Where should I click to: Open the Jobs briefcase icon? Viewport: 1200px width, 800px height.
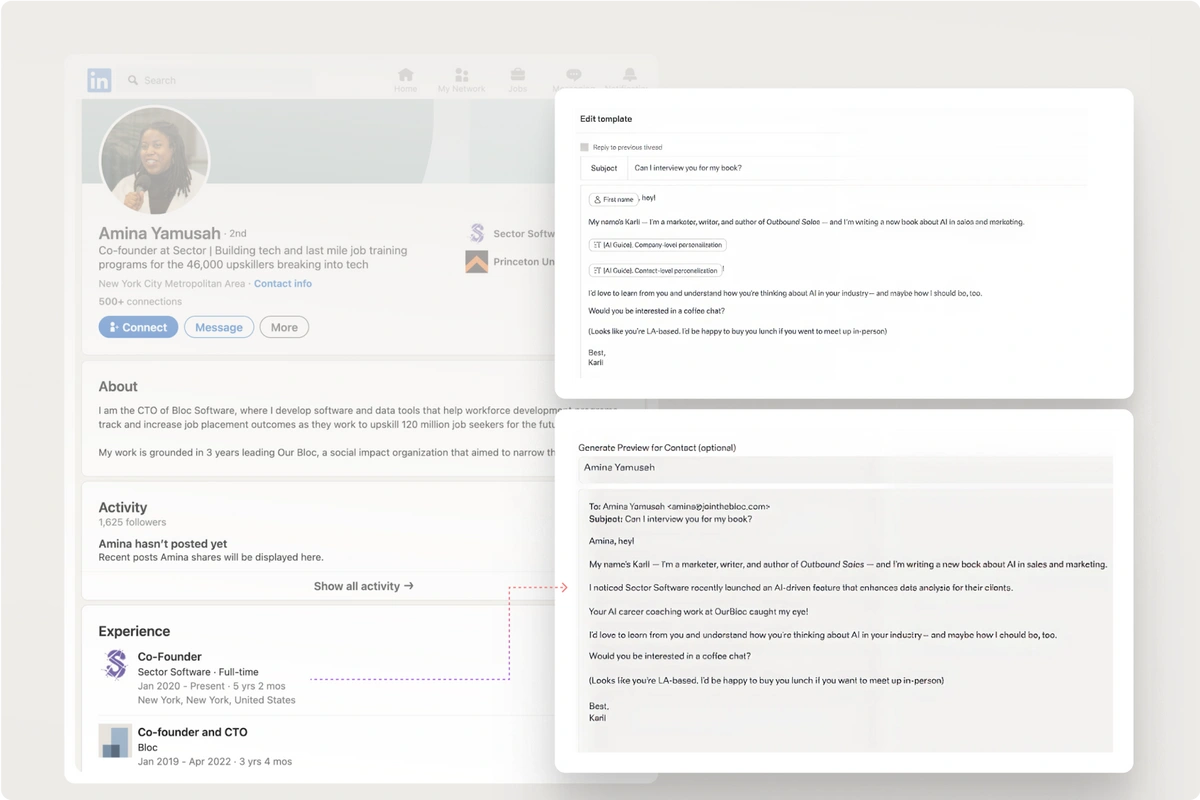coord(517,75)
